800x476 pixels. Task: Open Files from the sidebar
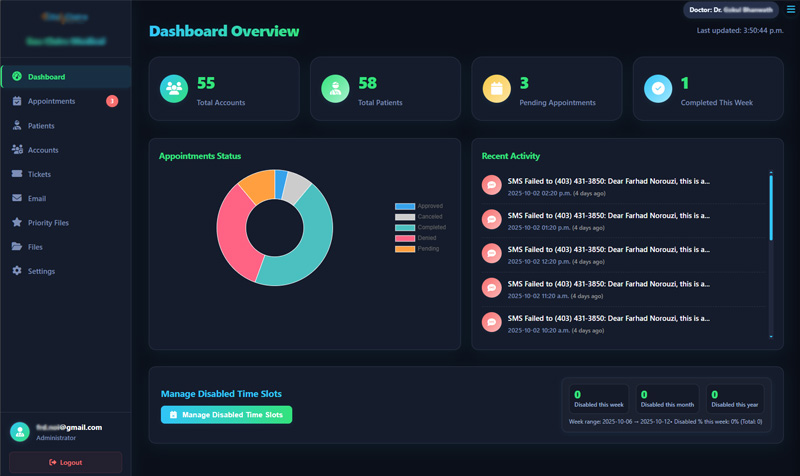66,246
